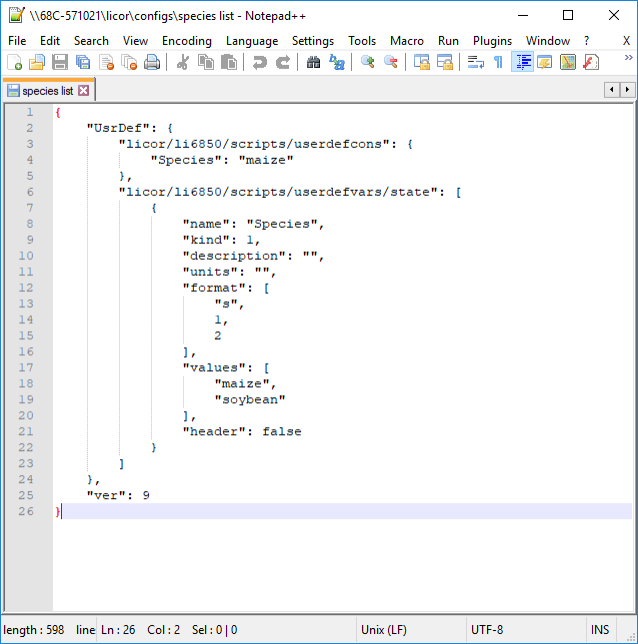Image resolution: width=638 pixels, height=644 pixels.
Task: Open the Plugins menu
Action: 492,41
